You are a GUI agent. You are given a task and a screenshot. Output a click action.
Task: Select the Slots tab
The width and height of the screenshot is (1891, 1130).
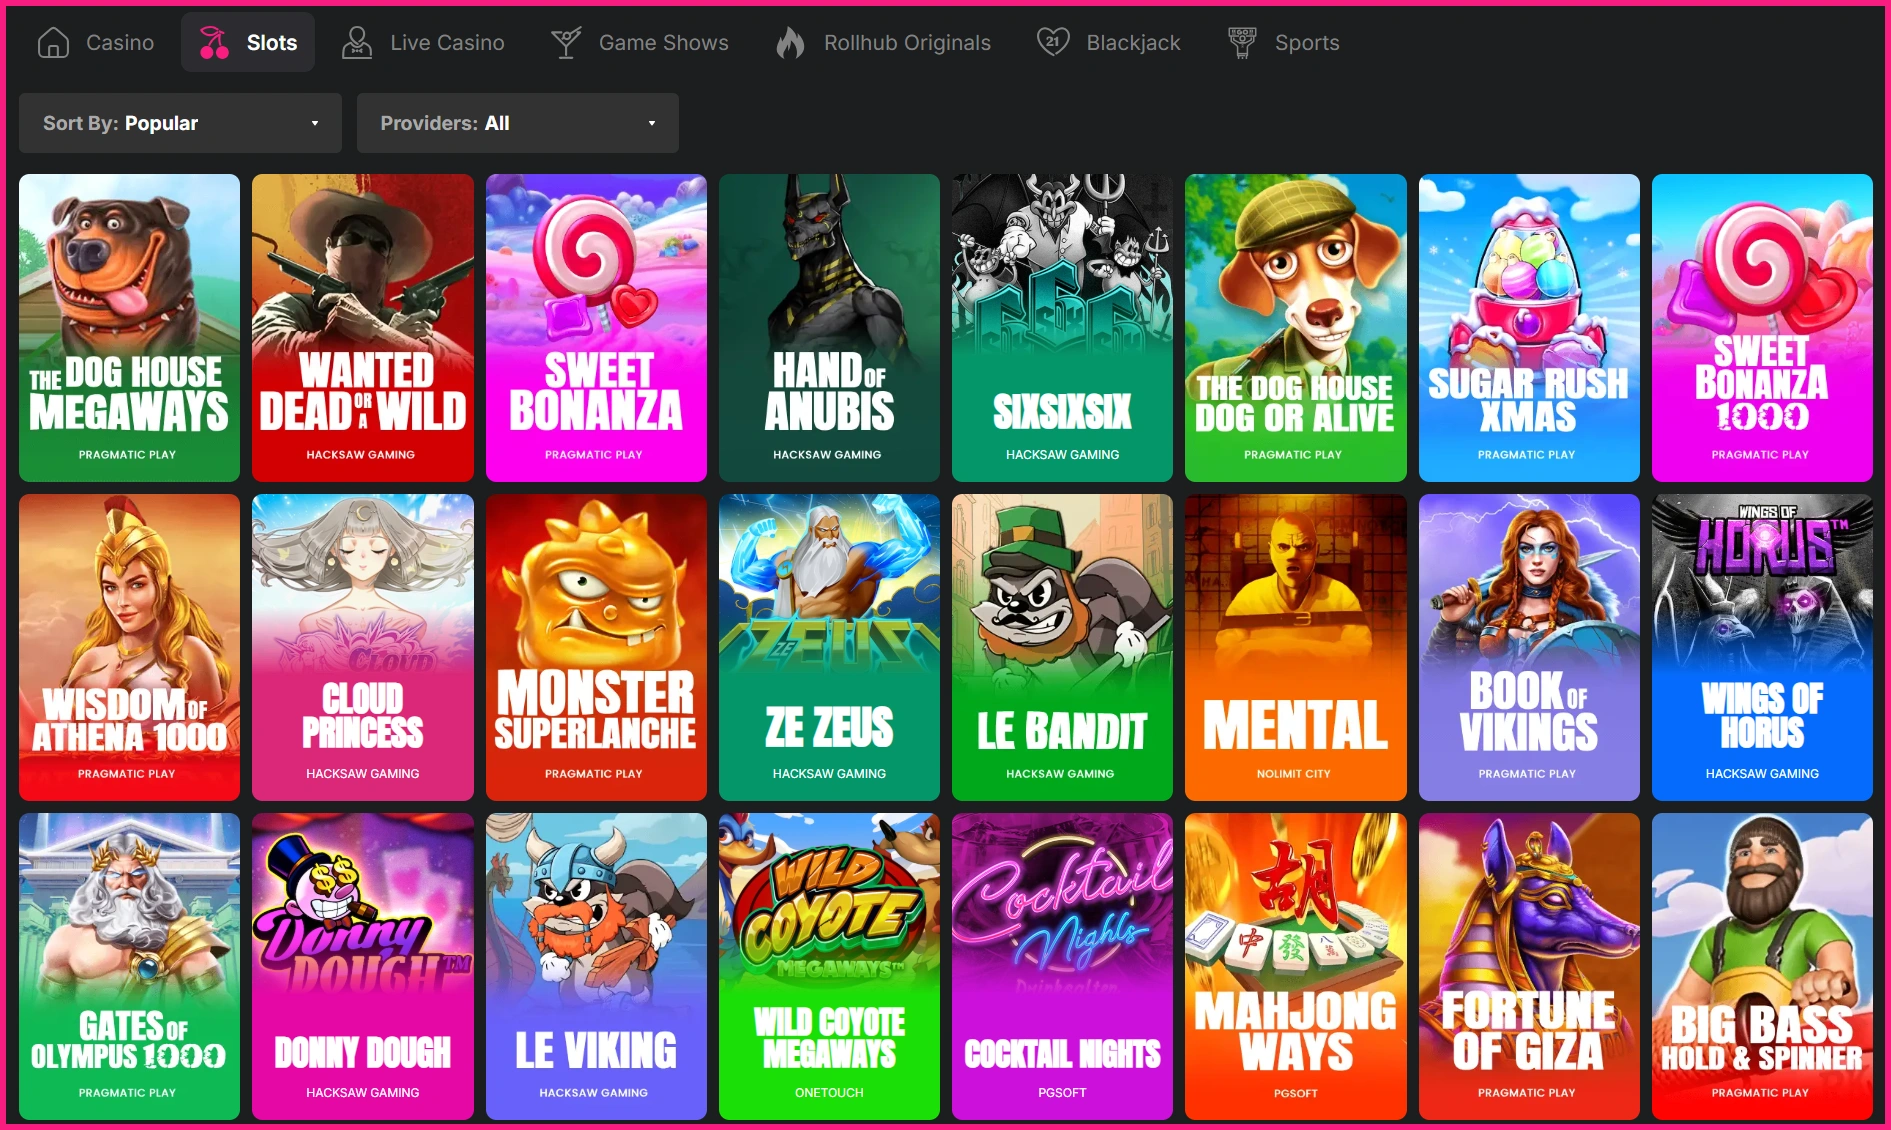[x=248, y=42]
